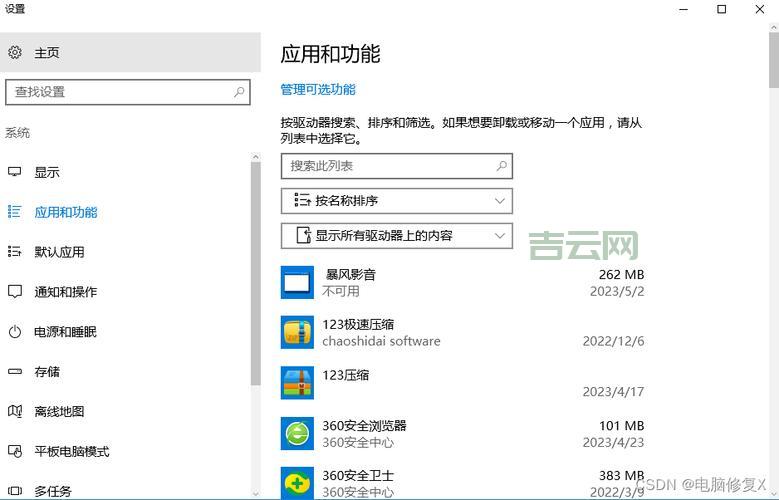Minimize the 设置 window

pos(684,9)
